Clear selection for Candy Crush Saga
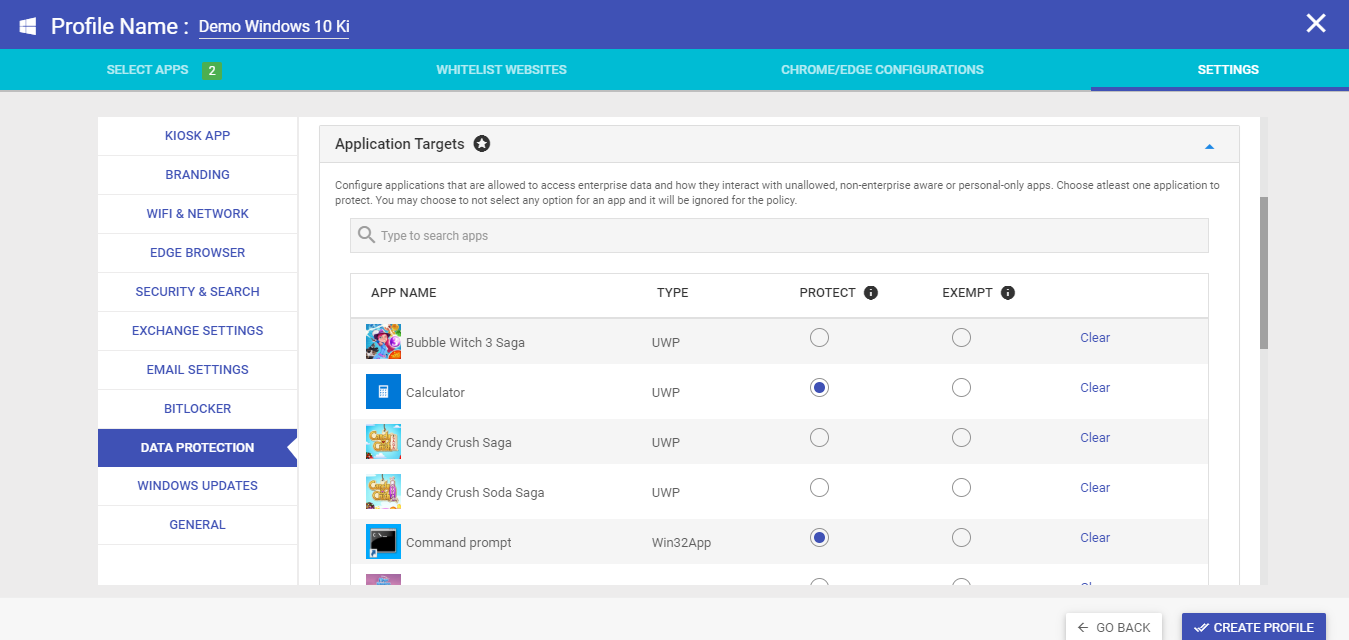Viewport: 1349px width, 640px height. click(x=1095, y=438)
